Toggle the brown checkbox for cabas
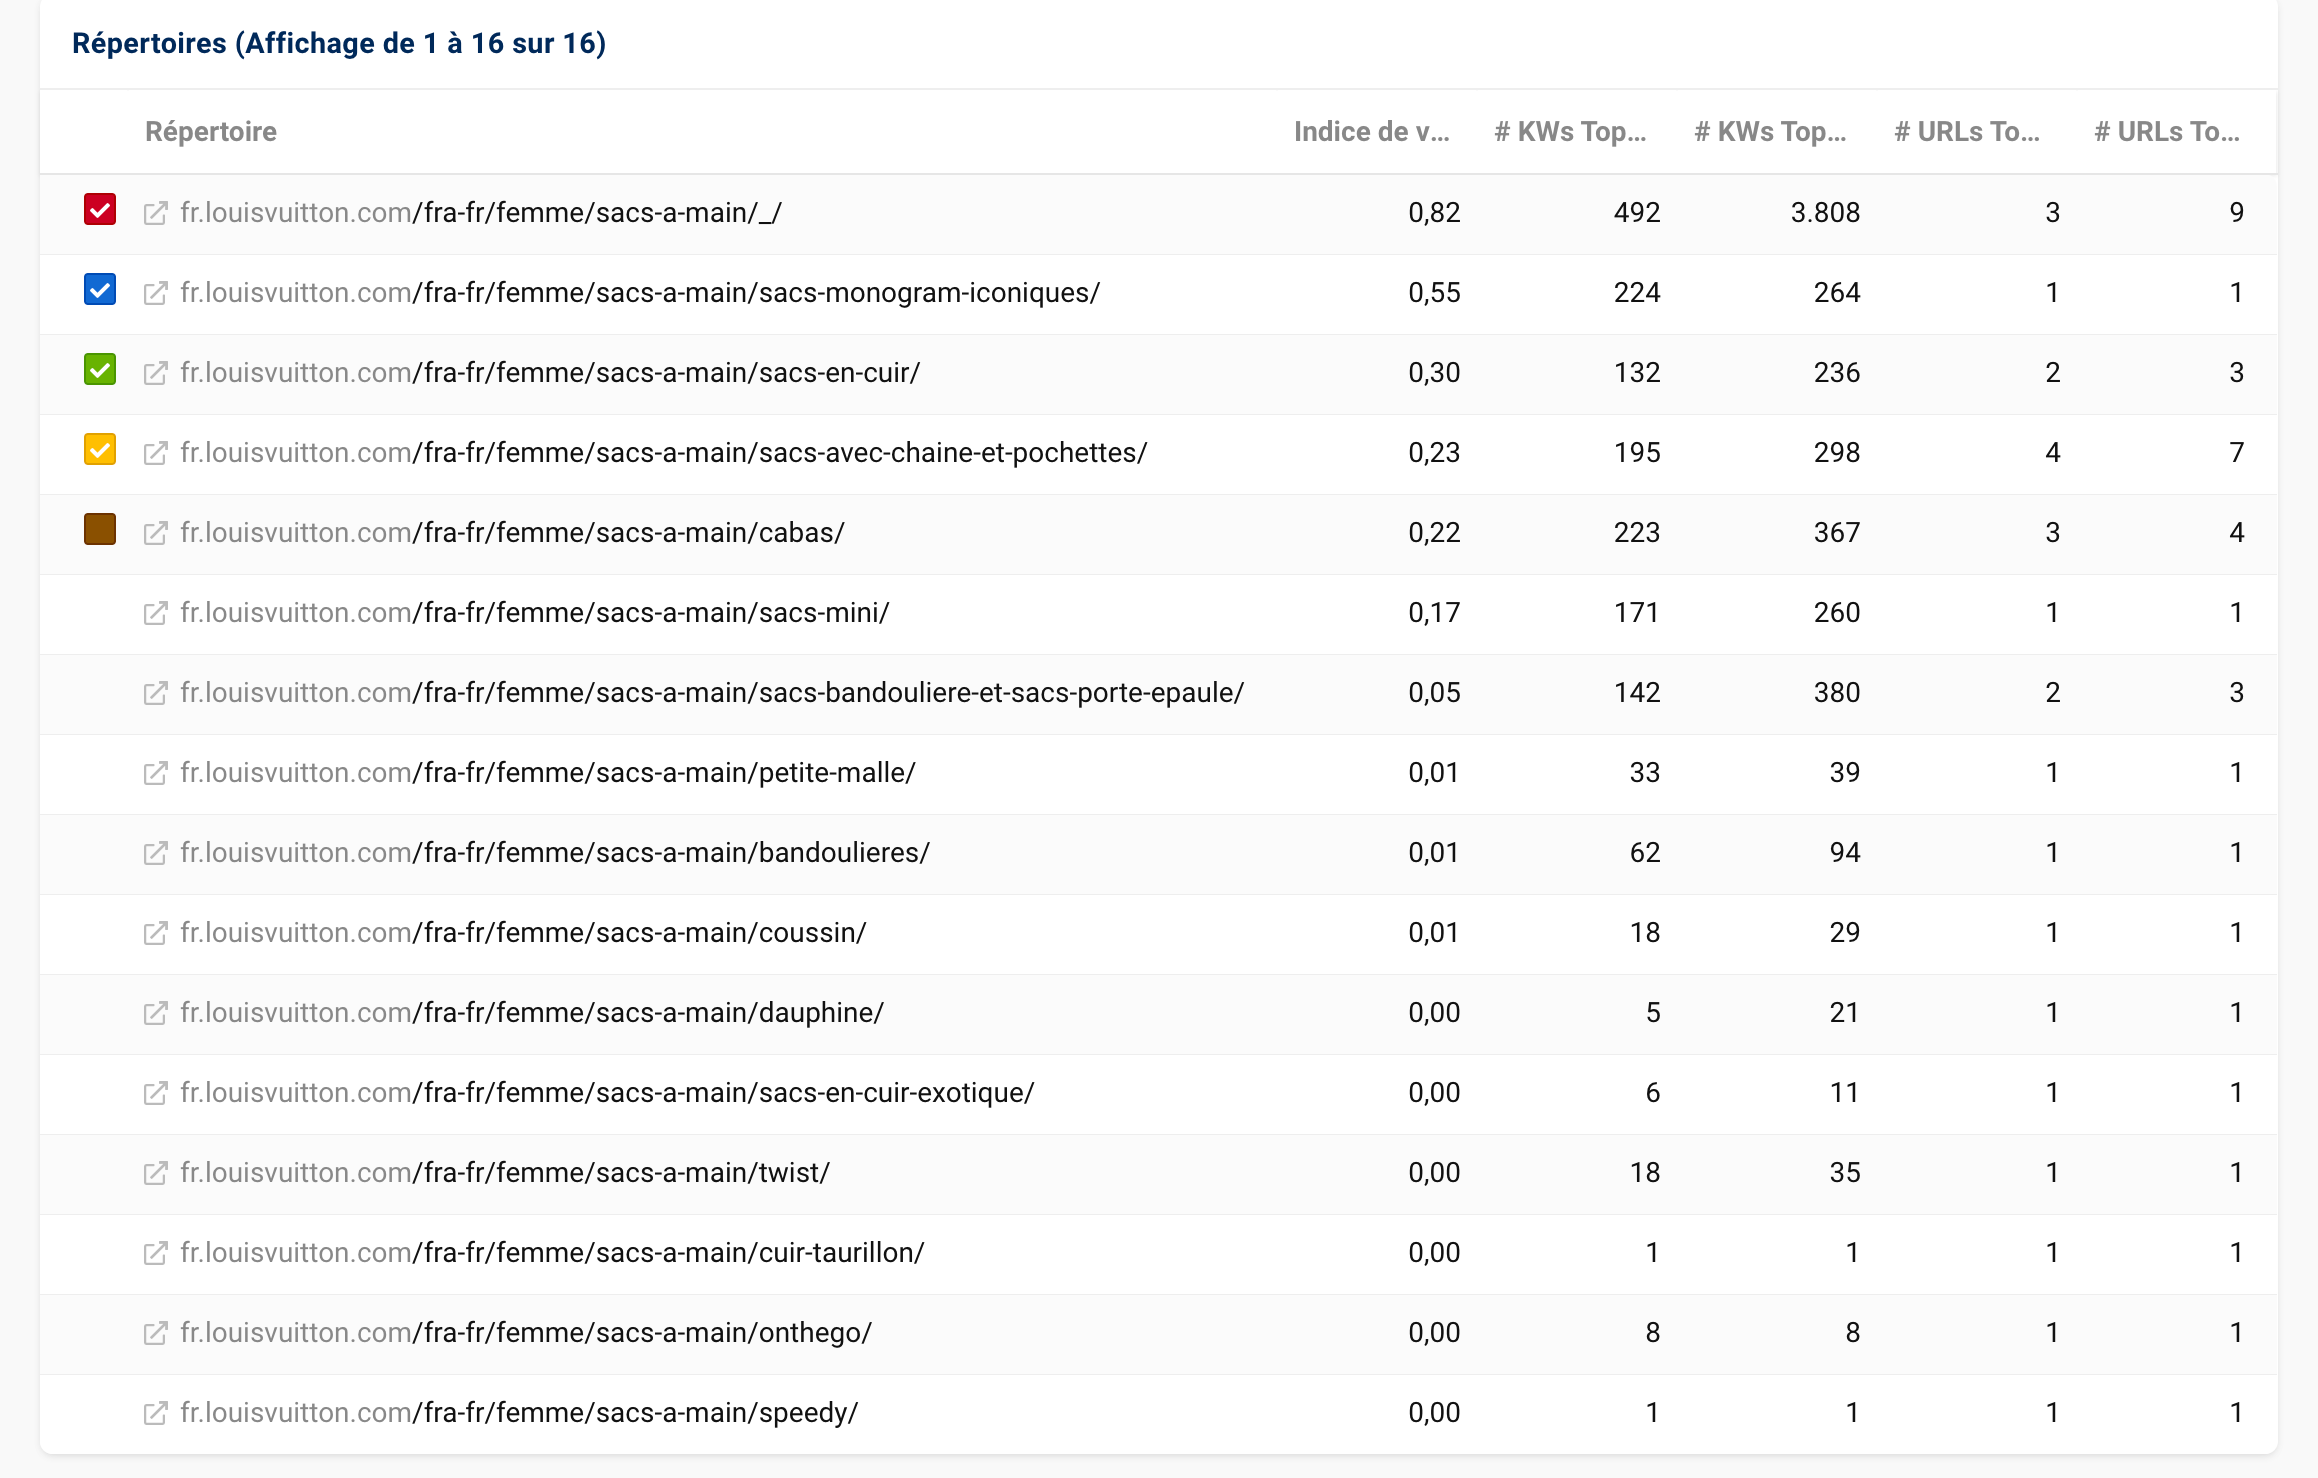 coord(100,530)
